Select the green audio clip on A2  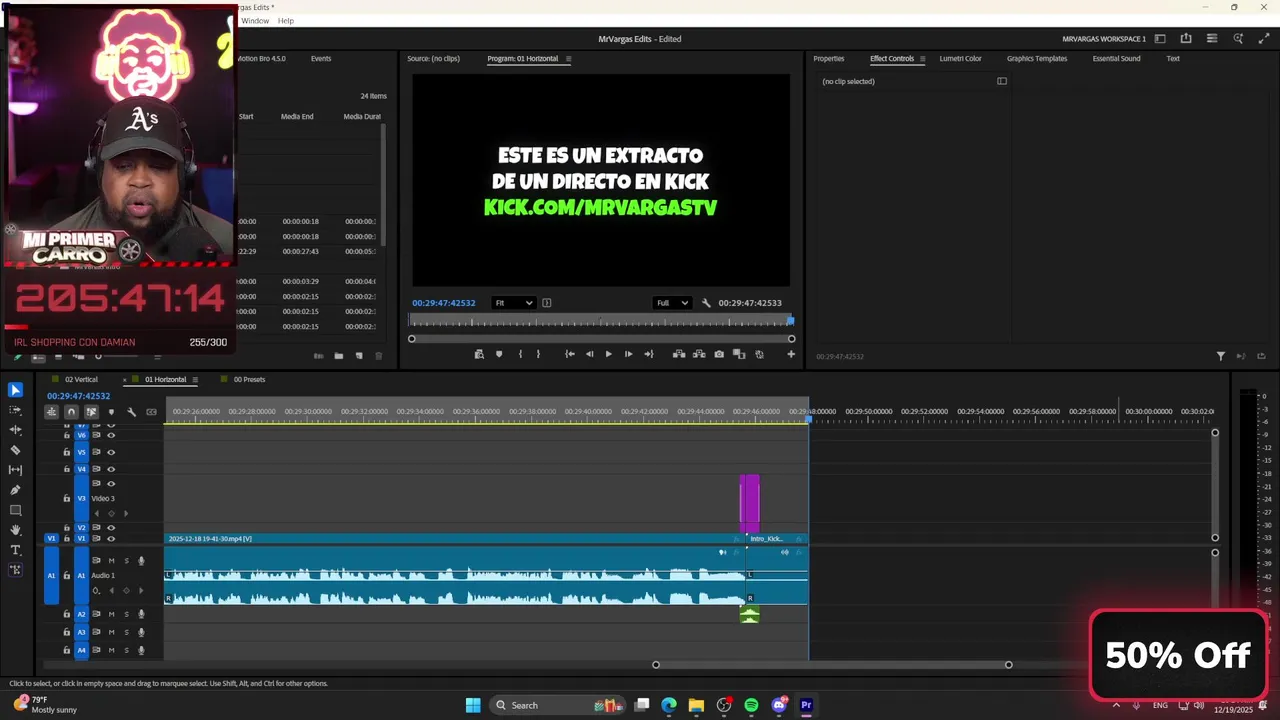click(x=749, y=615)
